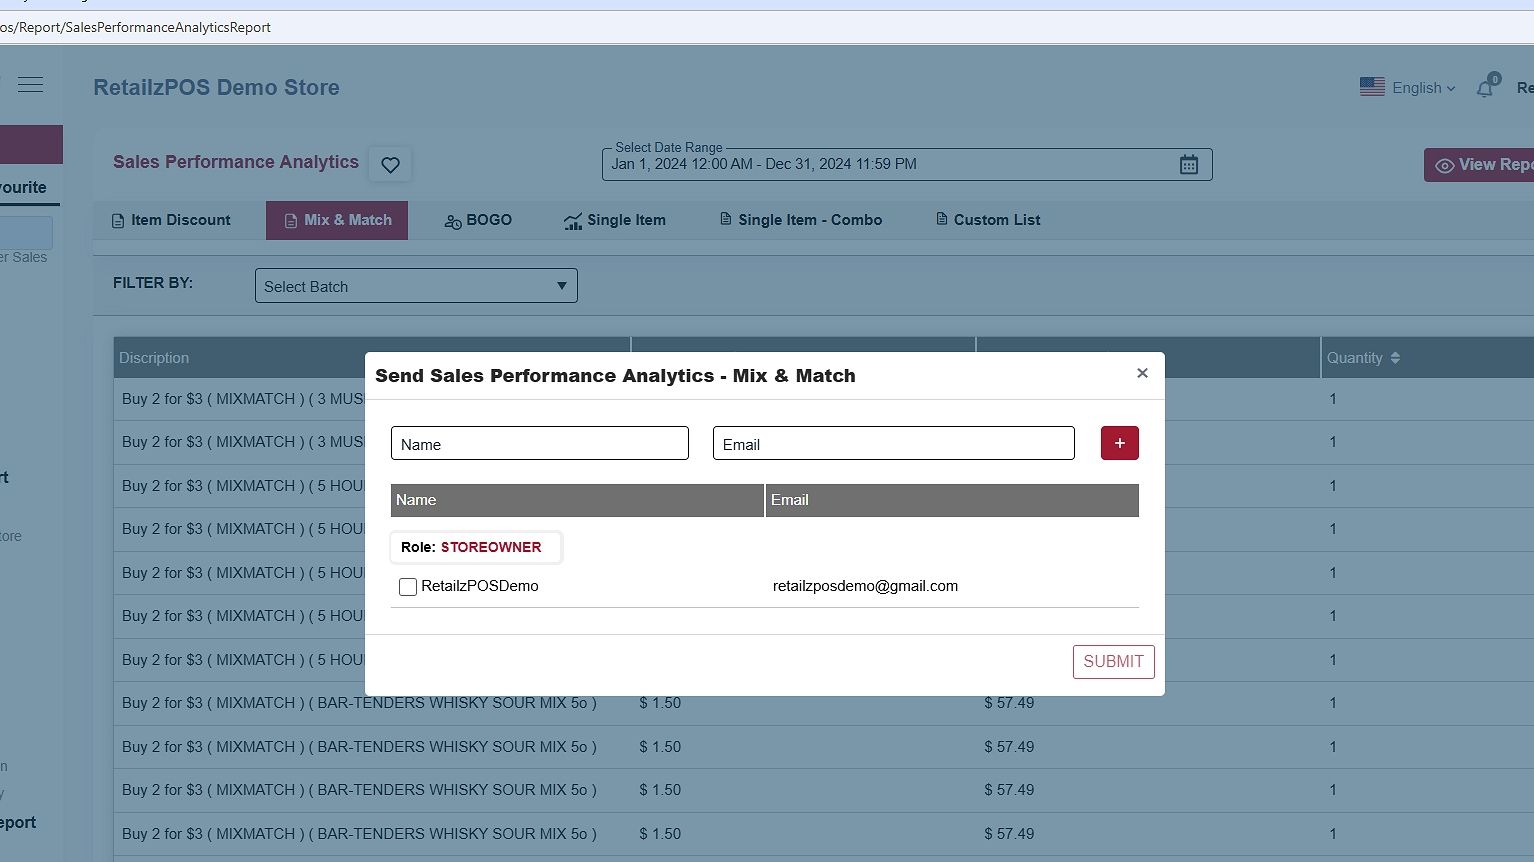Sort by Quantity column arrows
Screen dimensions: 1534x862
[x=1395, y=358]
